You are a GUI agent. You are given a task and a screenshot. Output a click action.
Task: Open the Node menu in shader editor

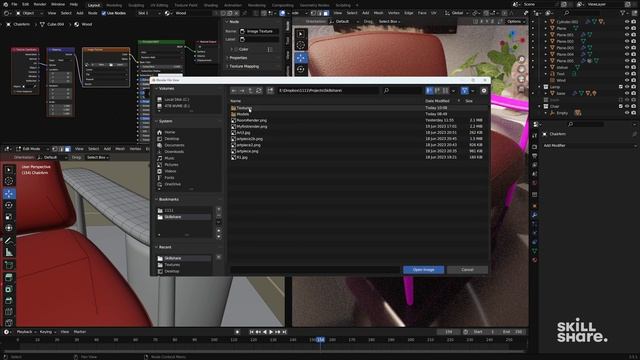coord(93,13)
